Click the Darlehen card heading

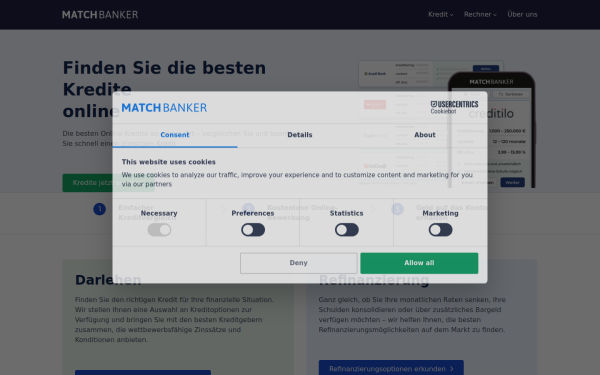(x=108, y=280)
